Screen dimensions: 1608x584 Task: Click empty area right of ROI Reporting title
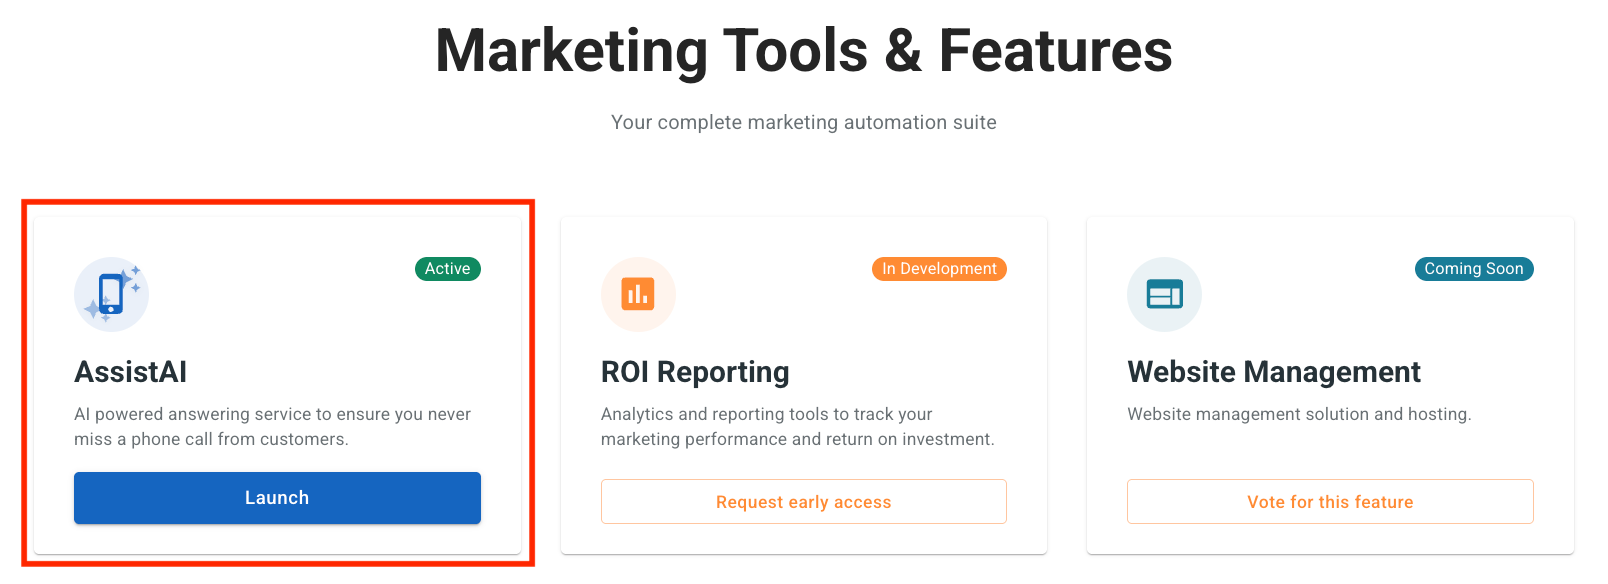(x=900, y=372)
